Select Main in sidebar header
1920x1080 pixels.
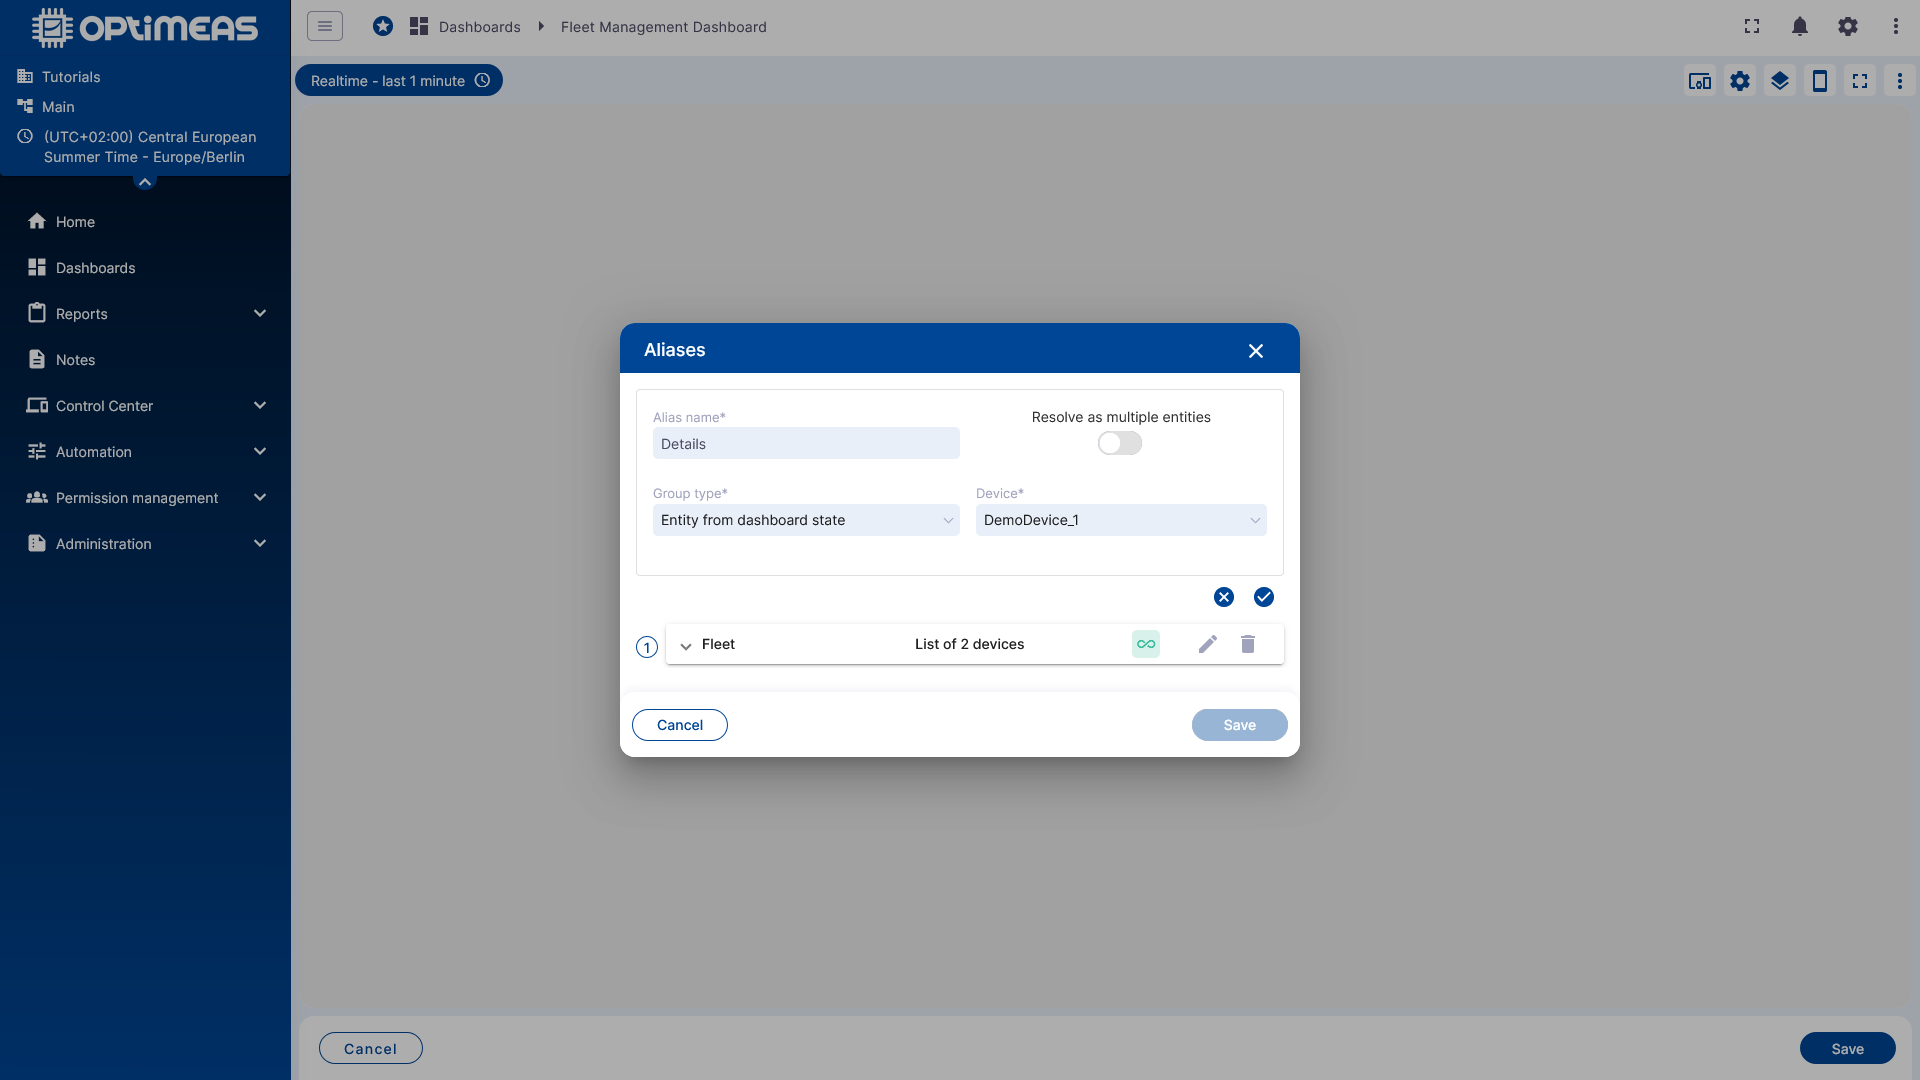pyautogui.click(x=58, y=107)
